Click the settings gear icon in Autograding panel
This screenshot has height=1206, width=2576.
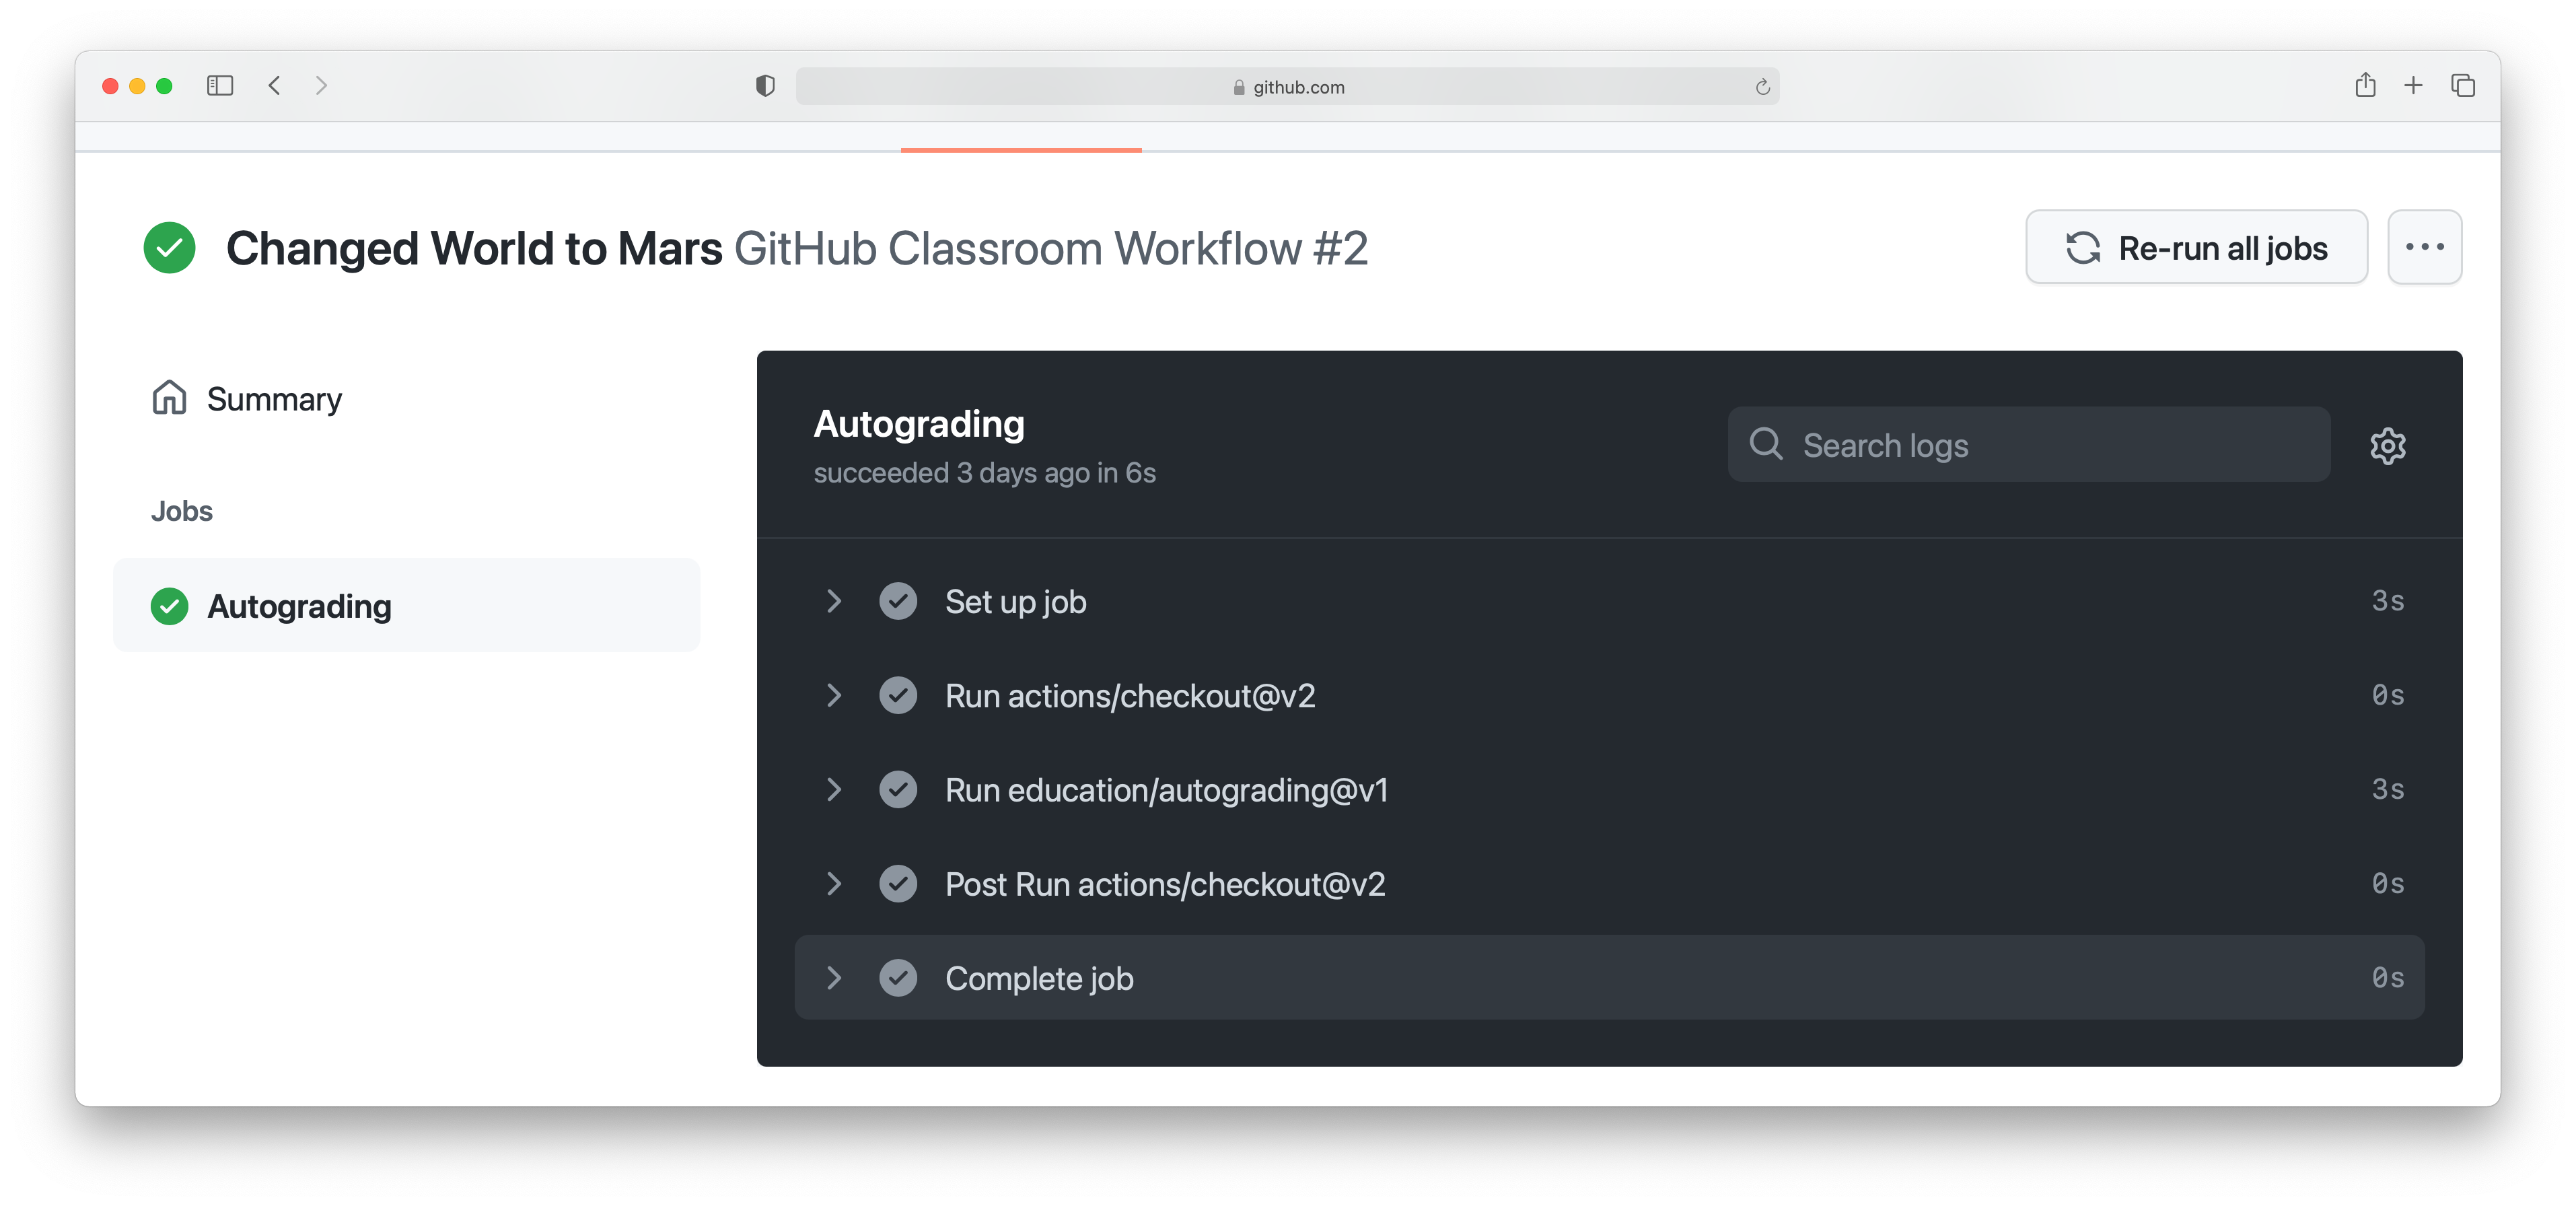(x=2387, y=446)
